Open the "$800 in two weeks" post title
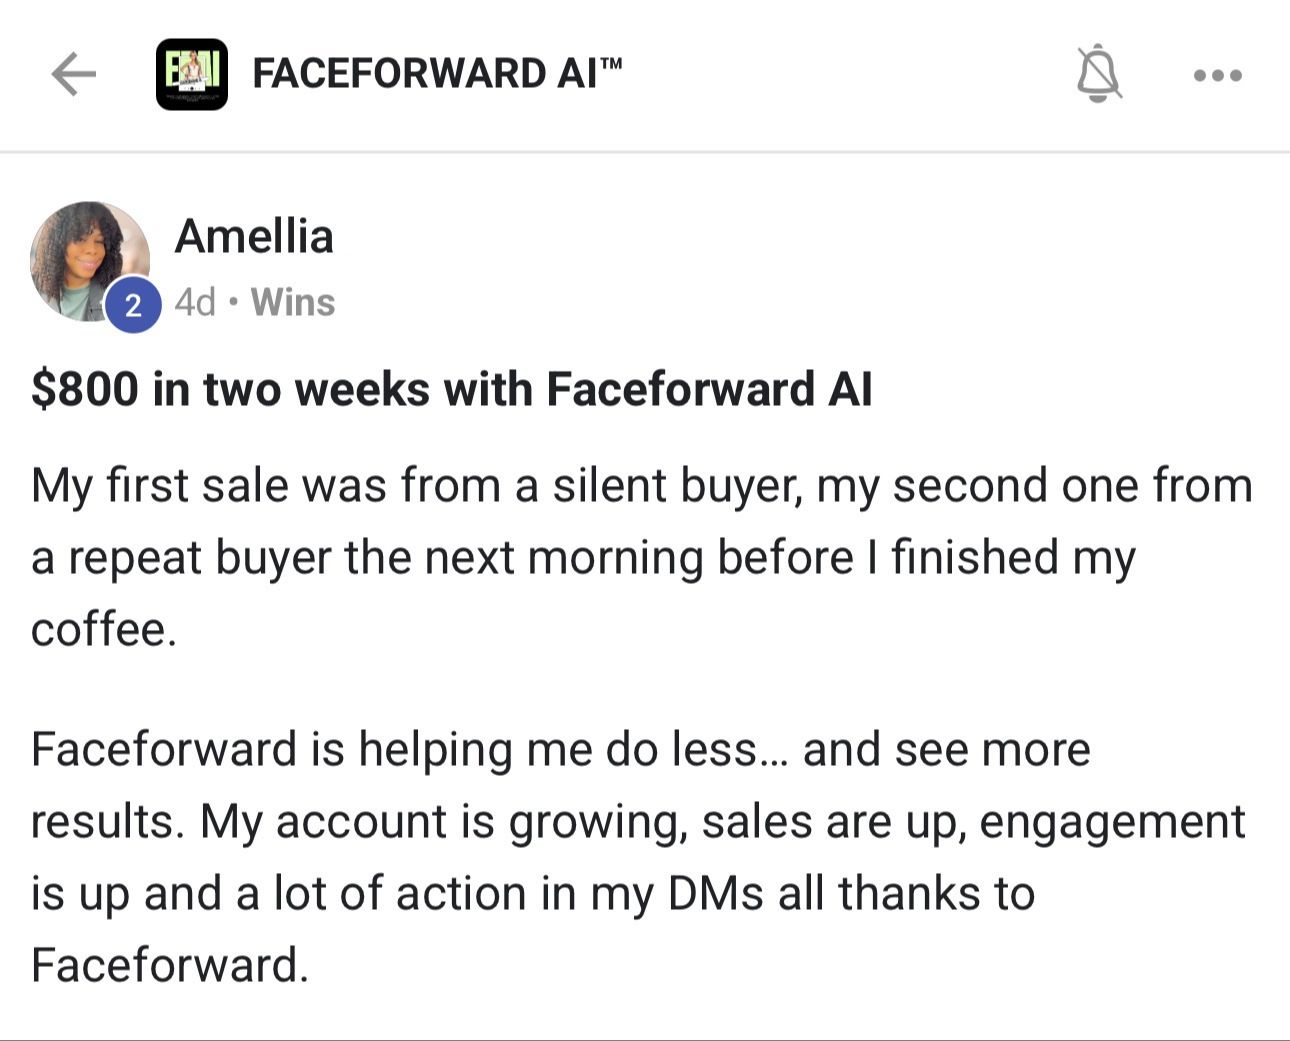Viewport: 1290px width, 1041px height. point(451,389)
